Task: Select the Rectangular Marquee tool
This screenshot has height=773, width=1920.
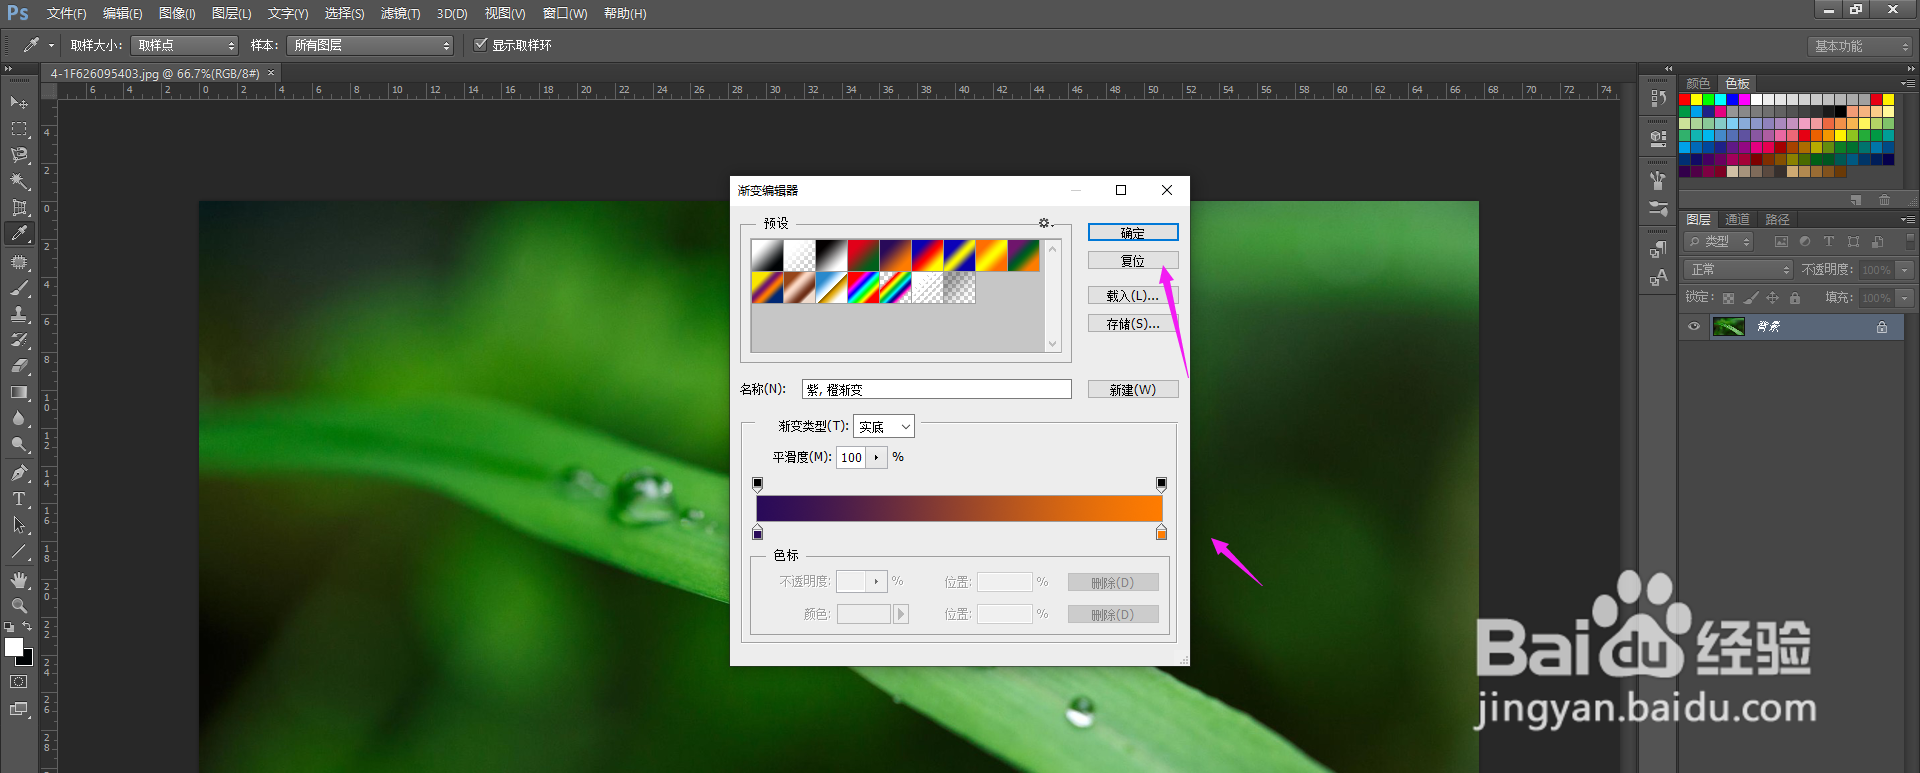Action: pyautogui.click(x=19, y=128)
